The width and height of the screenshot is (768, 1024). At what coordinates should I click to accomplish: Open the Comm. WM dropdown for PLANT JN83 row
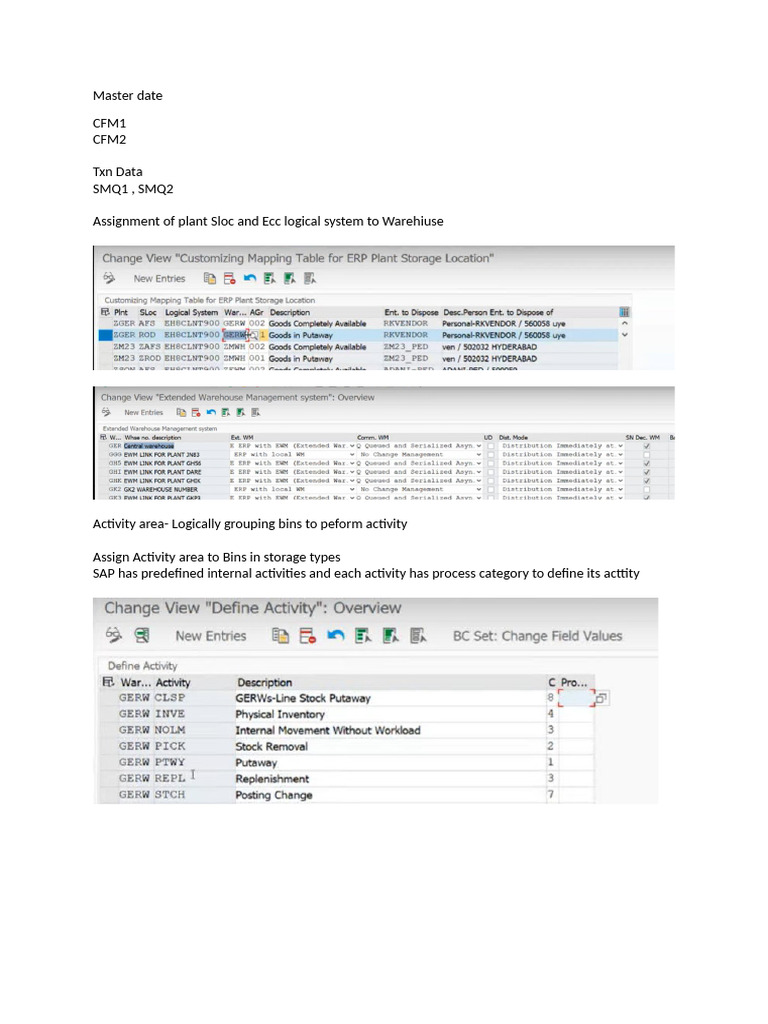479,454
